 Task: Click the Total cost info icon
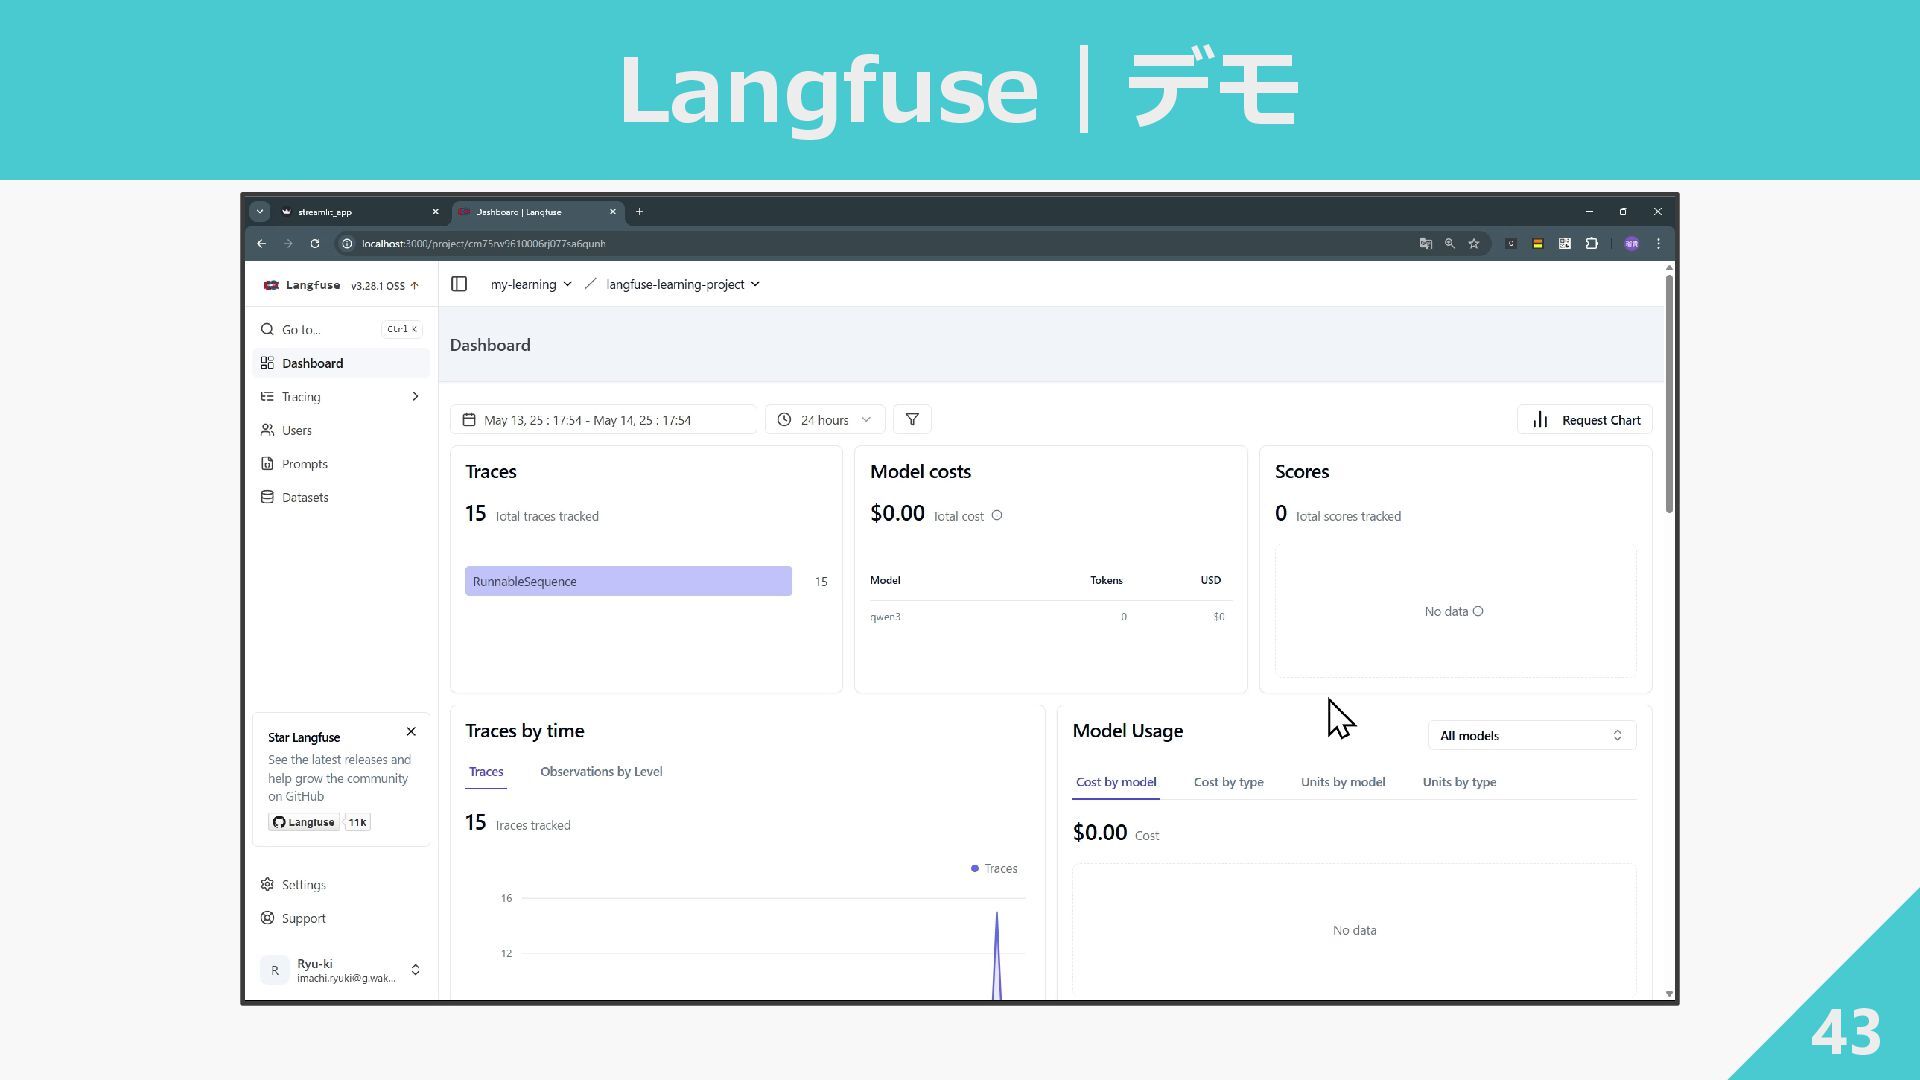click(x=997, y=516)
